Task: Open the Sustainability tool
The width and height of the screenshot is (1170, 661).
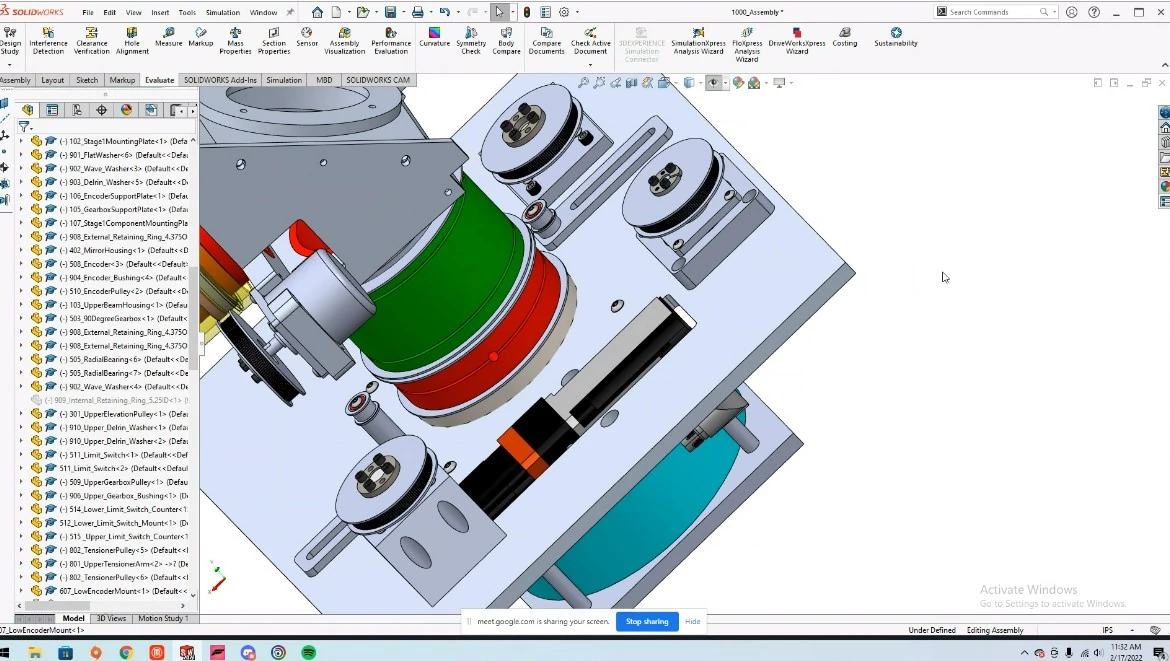Action: 895,37
